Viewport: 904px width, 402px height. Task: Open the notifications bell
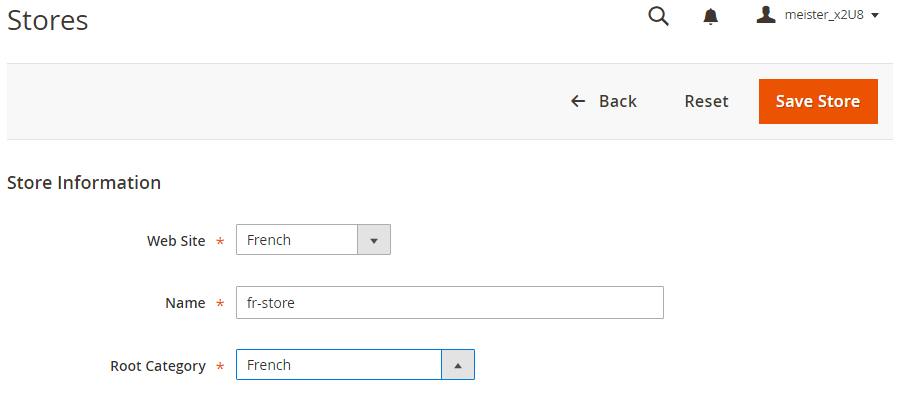point(711,16)
